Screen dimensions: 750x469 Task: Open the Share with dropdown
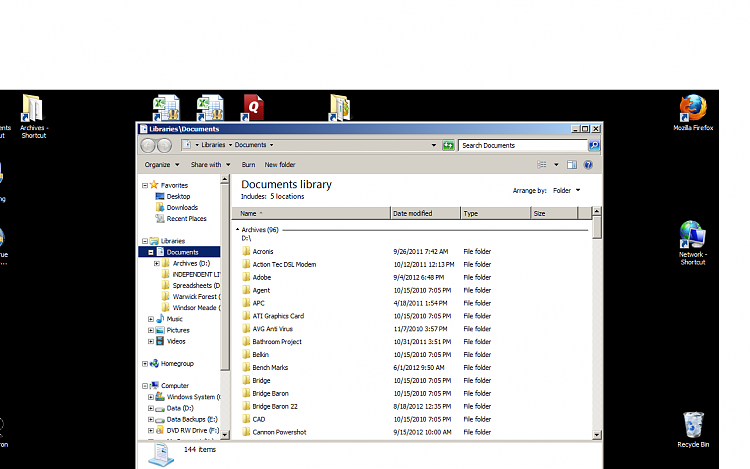pyautogui.click(x=210, y=164)
